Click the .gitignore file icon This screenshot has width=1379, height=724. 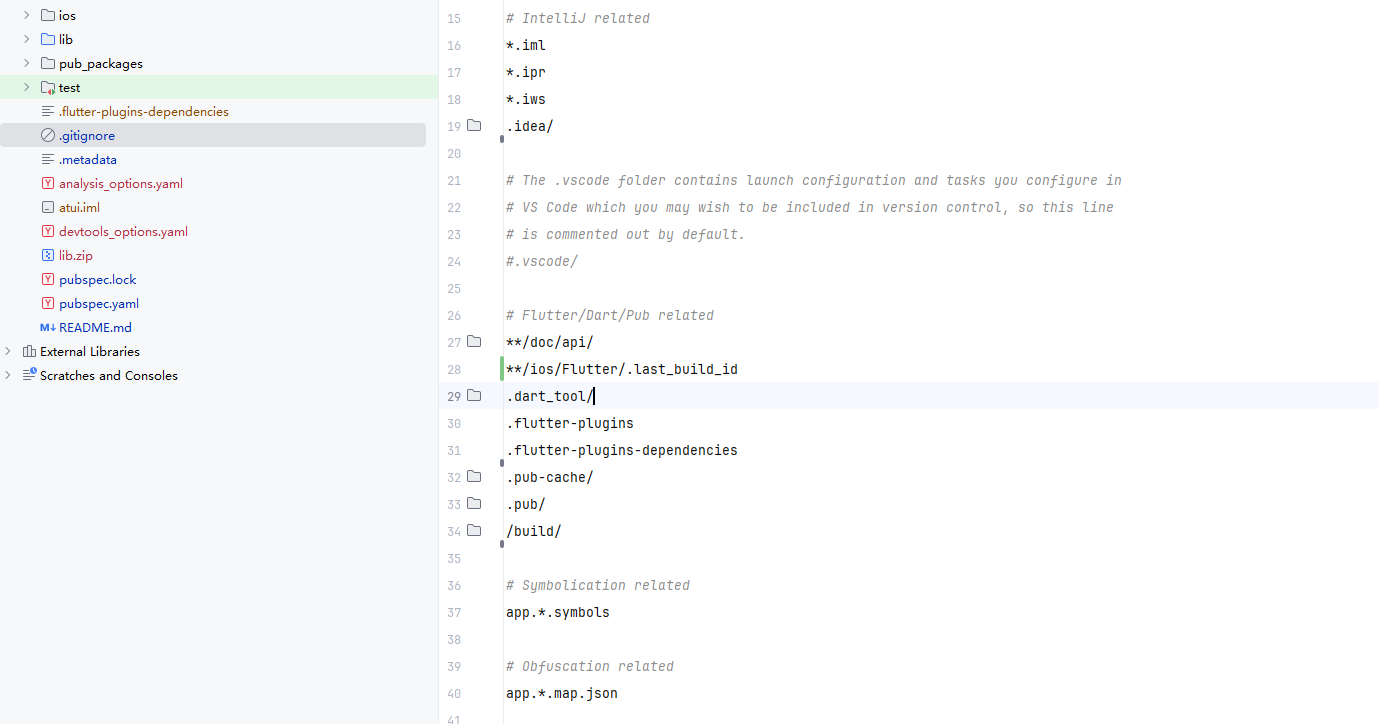(48, 135)
